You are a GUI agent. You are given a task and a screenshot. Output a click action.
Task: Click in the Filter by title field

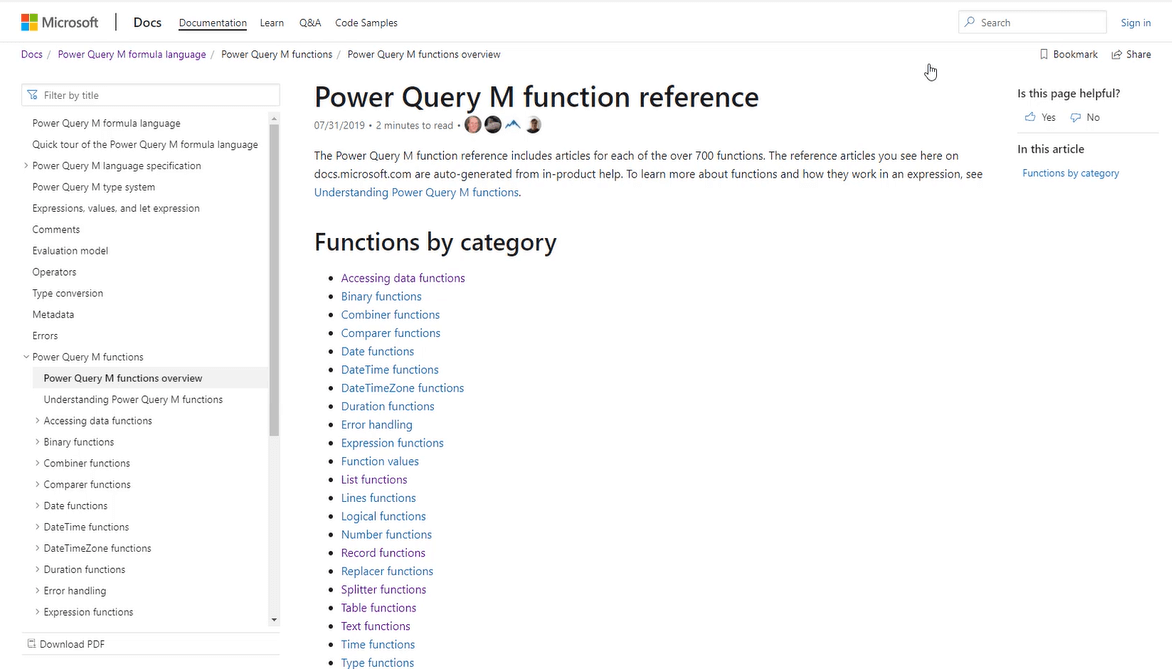click(151, 95)
